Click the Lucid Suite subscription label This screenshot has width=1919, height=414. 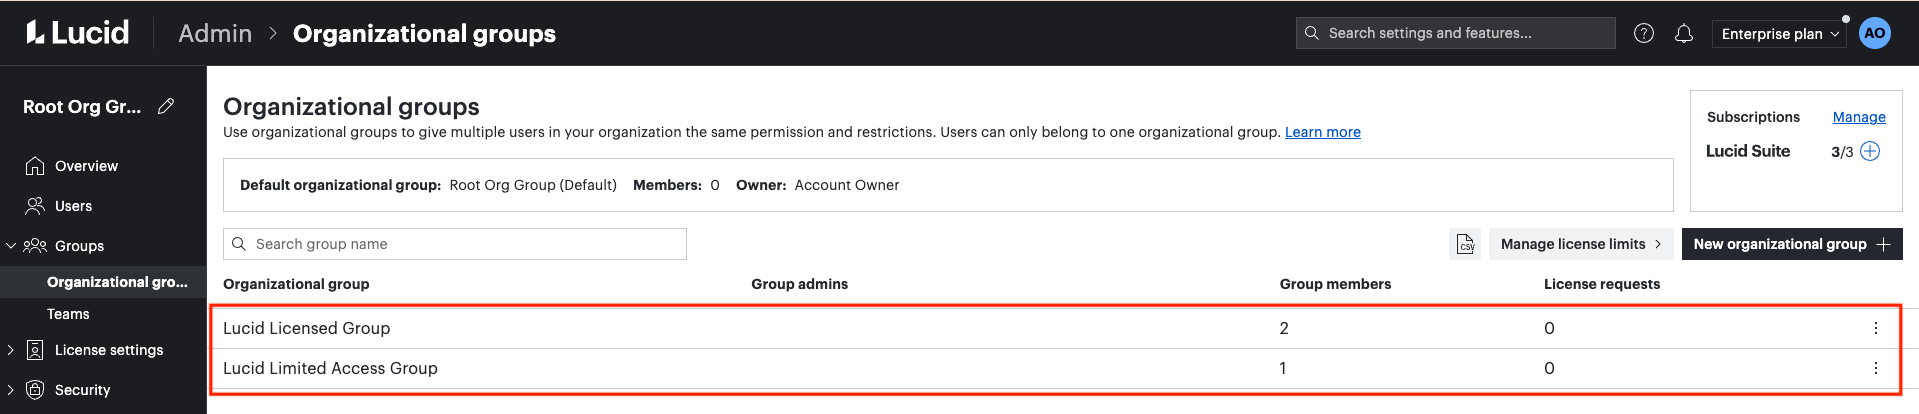pyautogui.click(x=1748, y=151)
